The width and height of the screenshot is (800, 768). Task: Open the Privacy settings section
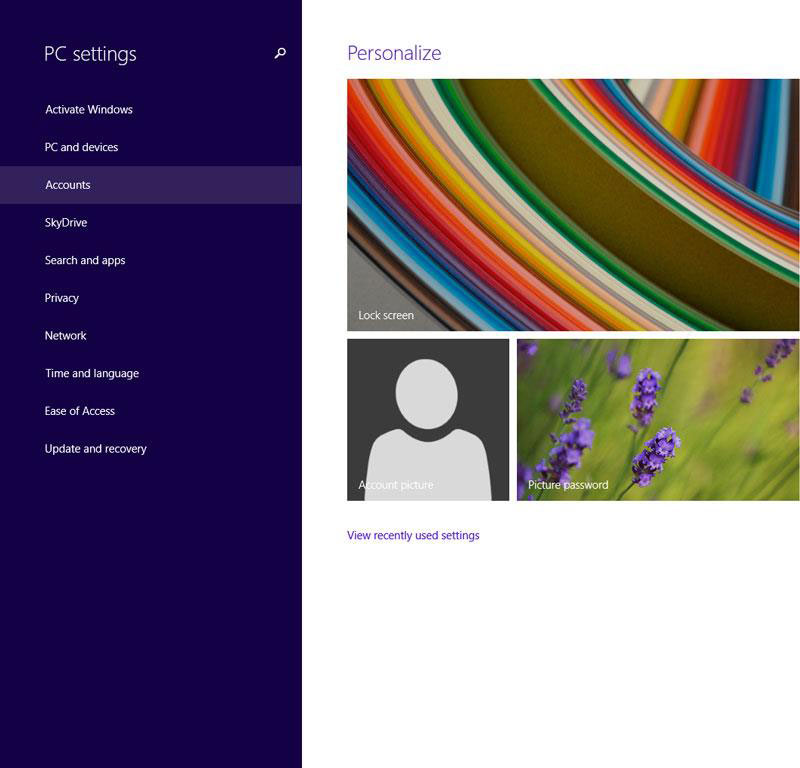pyautogui.click(x=62, y=297)
